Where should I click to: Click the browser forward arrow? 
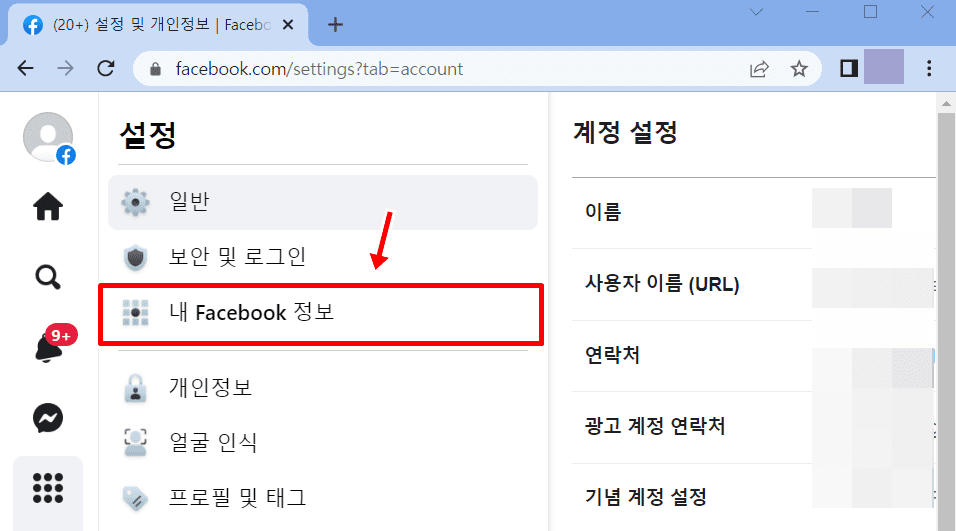[65, 68]
